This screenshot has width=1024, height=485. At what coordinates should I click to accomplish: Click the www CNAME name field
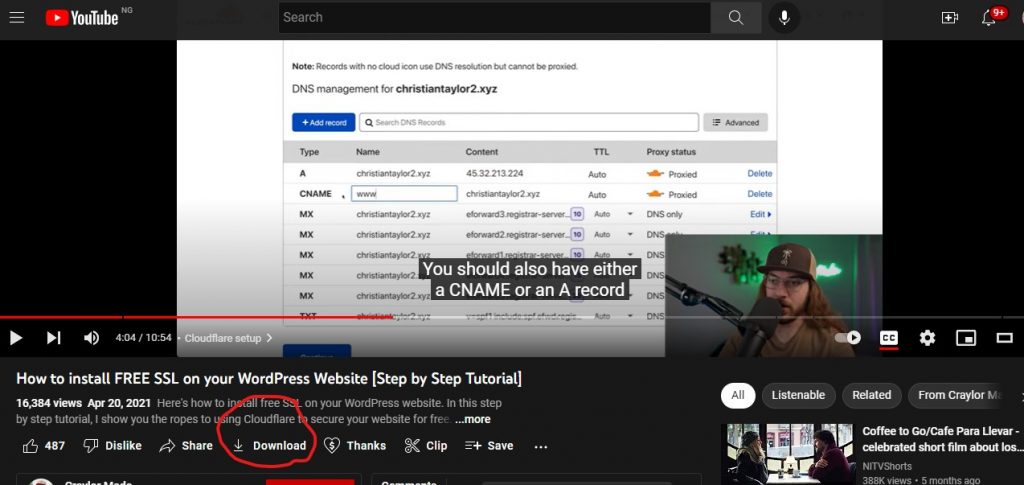coord(404,194)
